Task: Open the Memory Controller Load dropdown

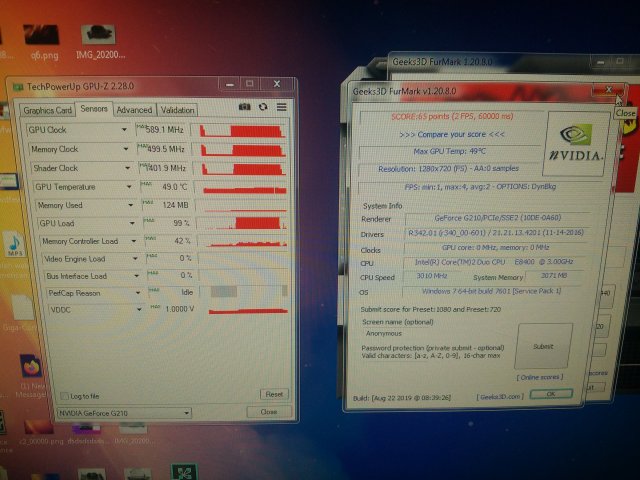Action: click(134, 241)
